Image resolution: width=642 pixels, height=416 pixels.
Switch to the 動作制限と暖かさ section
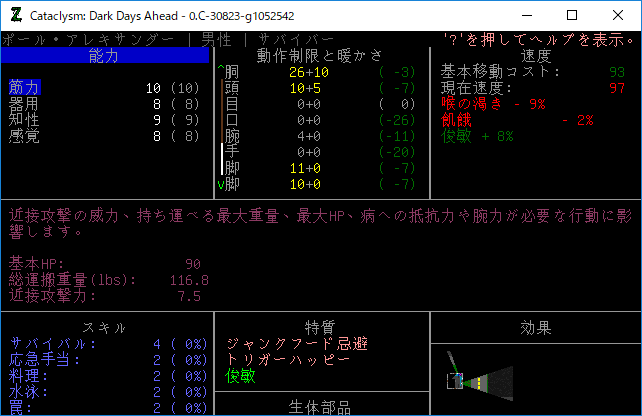(319, 56)
